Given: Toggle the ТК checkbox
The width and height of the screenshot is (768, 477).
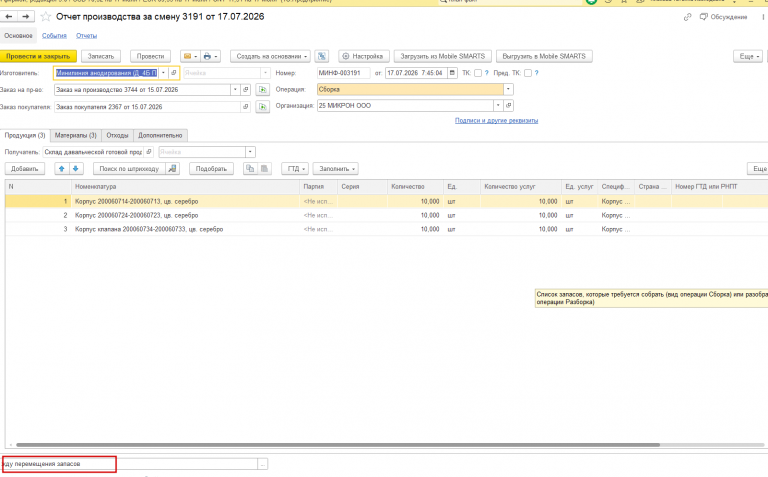Looking at the screenshot, I should point(478,73).
